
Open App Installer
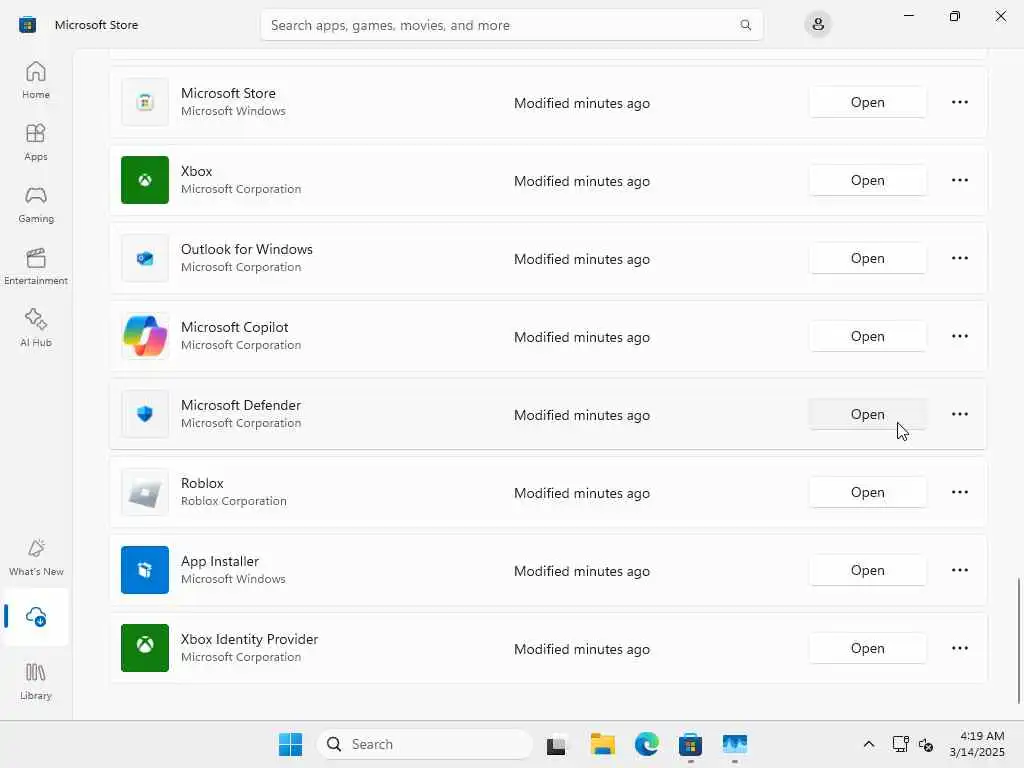[867, 570]
